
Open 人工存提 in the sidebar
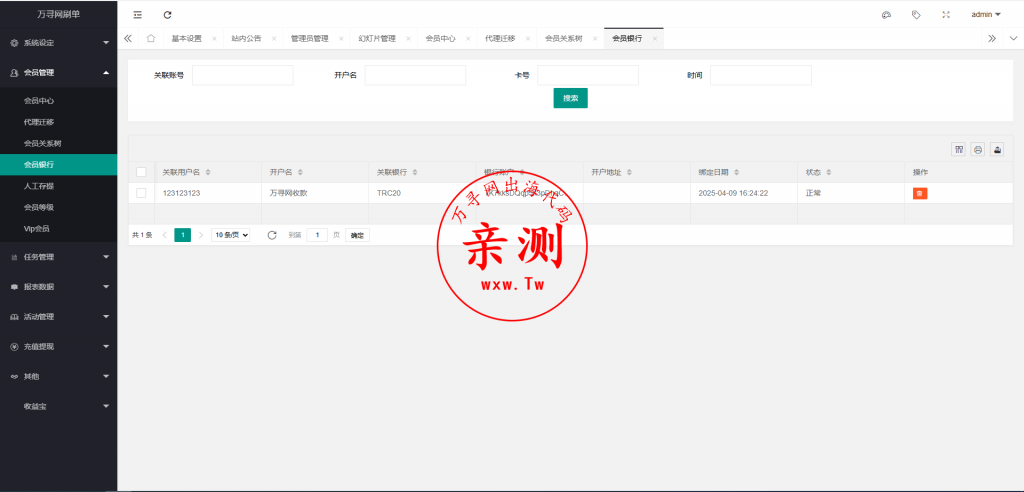click(59, 186)
